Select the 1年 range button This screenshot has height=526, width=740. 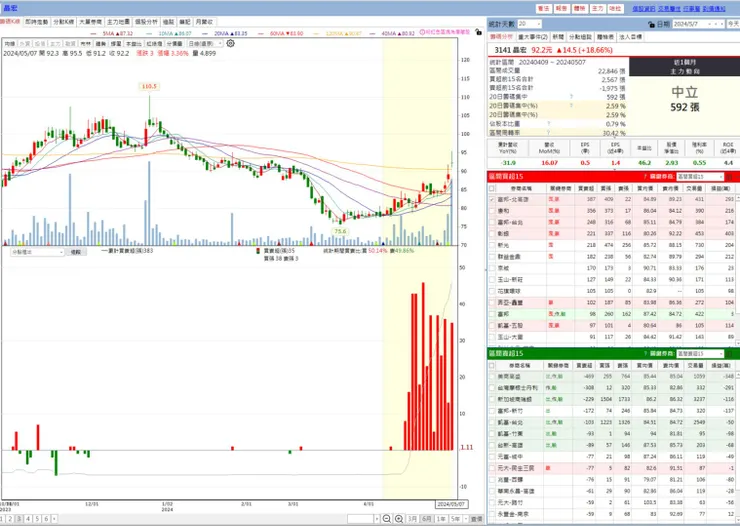coord(441,519)
